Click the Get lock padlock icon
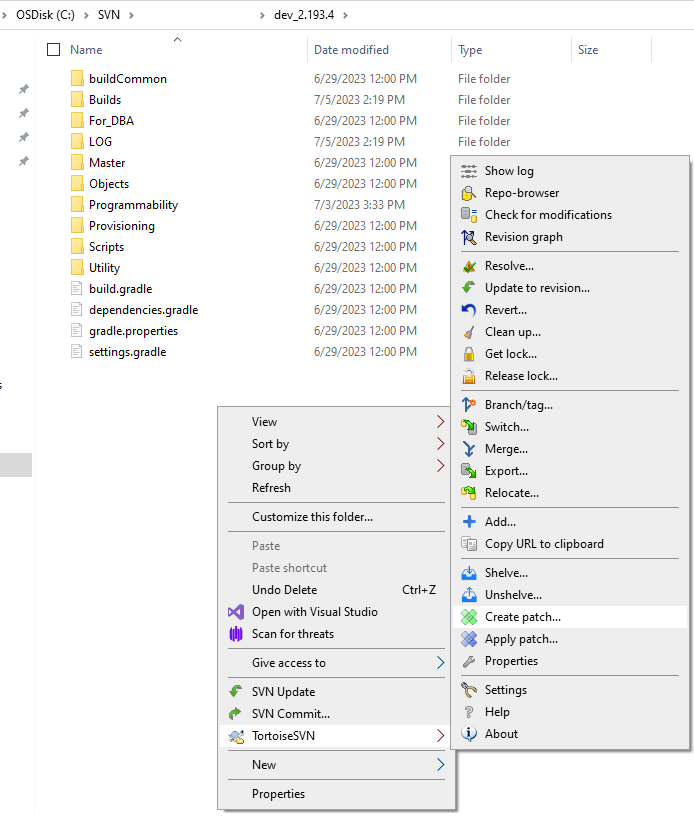The image size is (694, 819). tap(469, 354)
